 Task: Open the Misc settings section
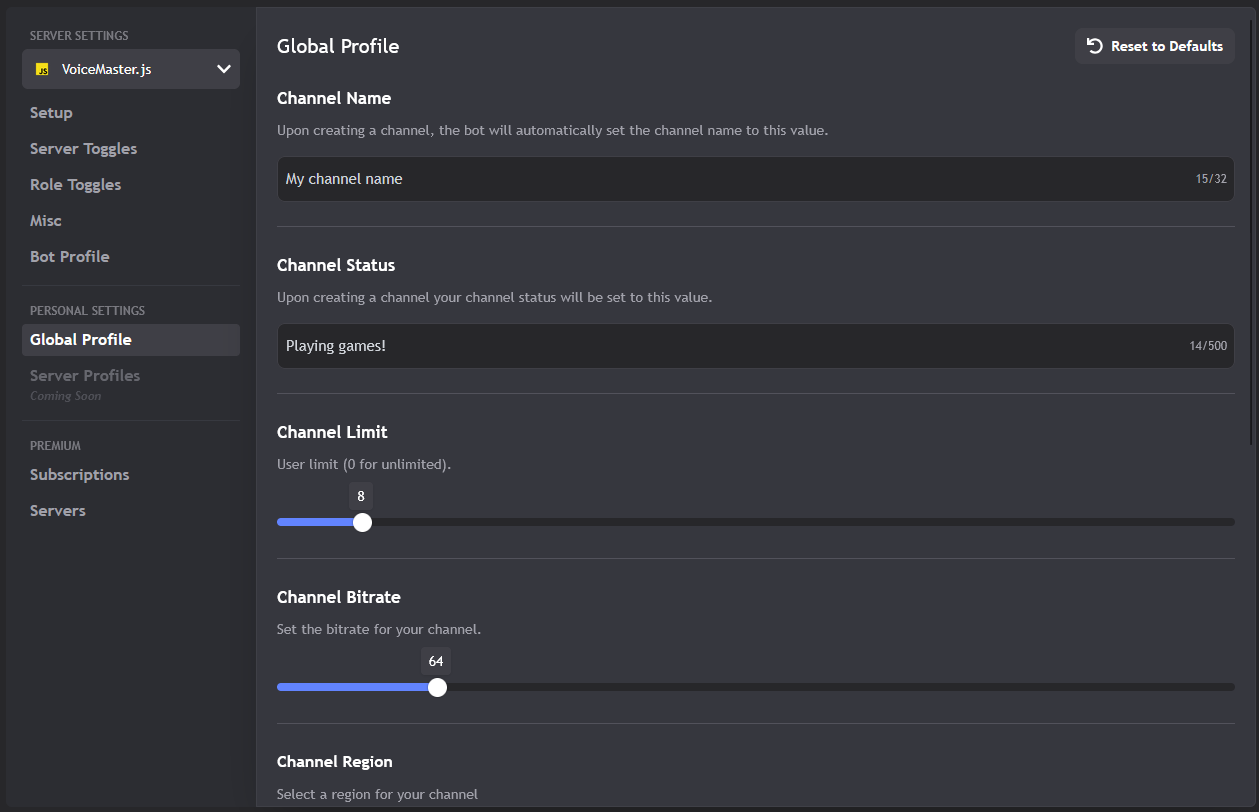[x=45, y=220]
